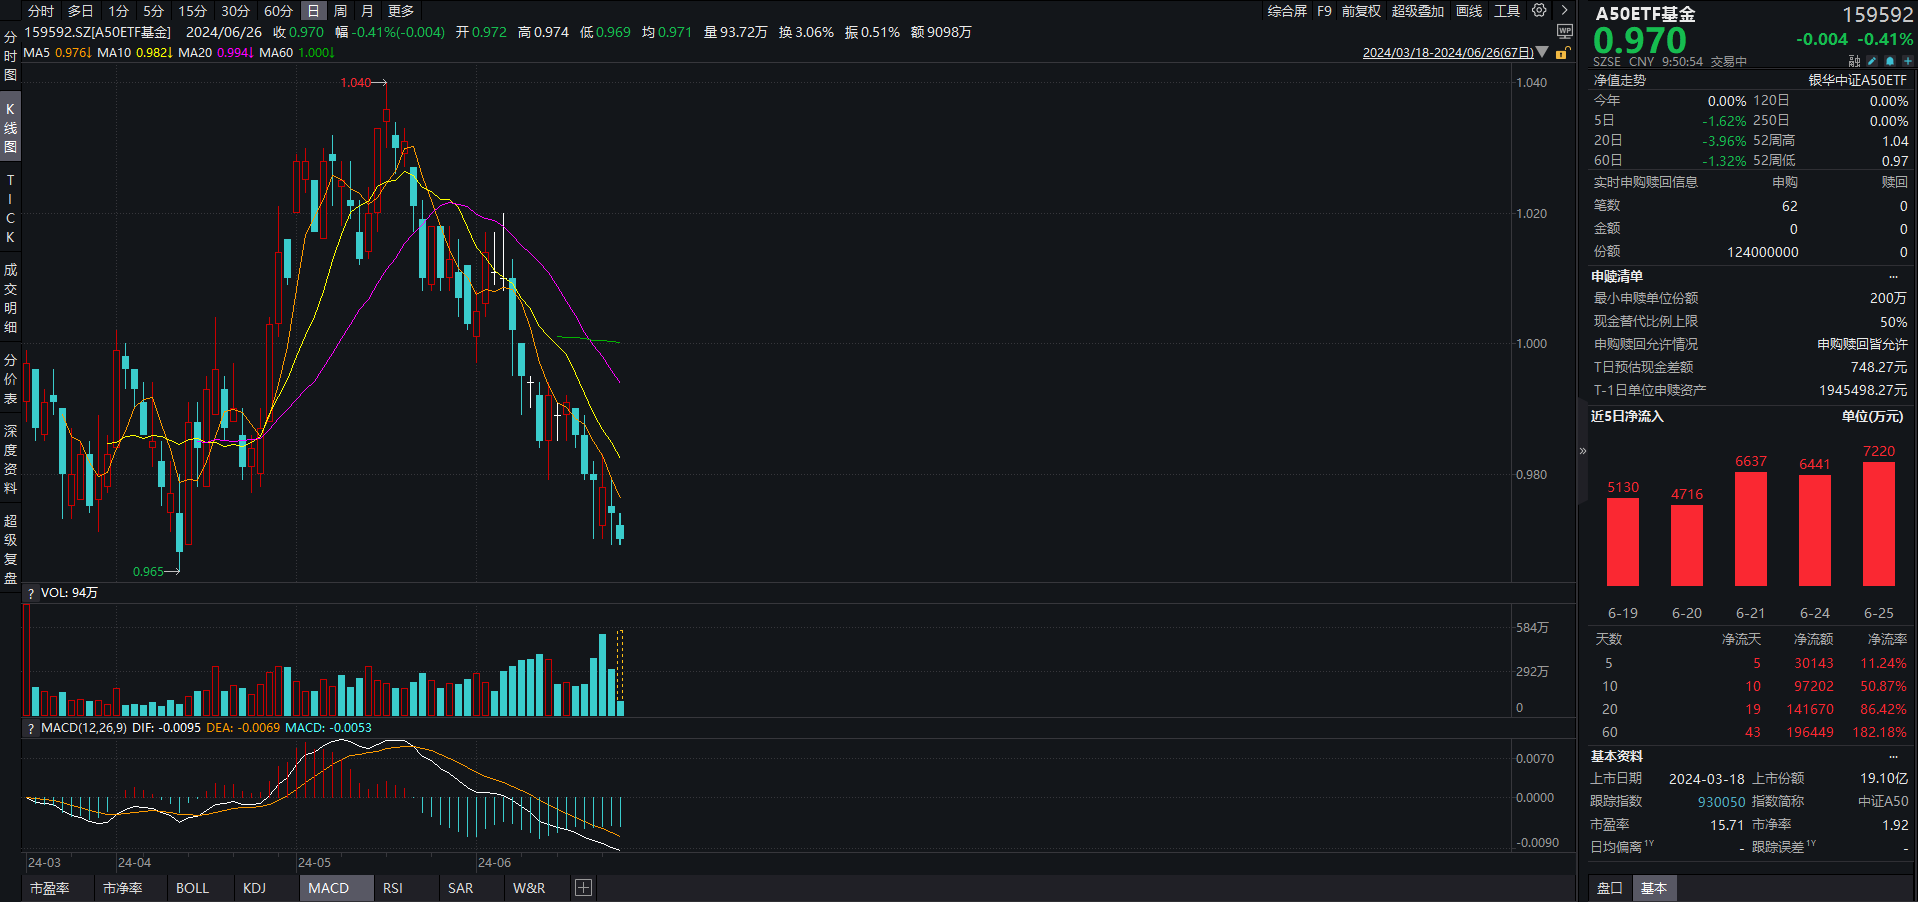Open help for MACD indicator

(31, 728)
